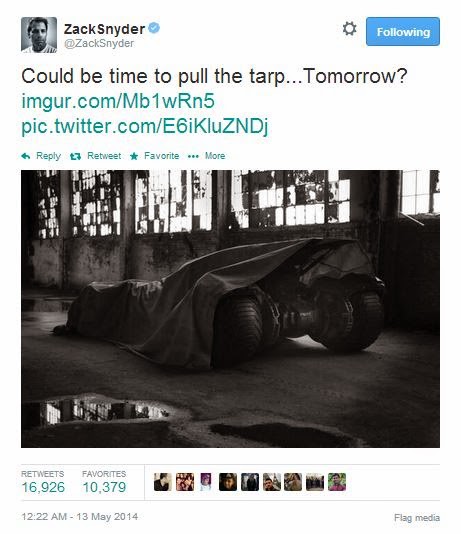The height and width of the screenshot is (534, 461).
Task: Open the gear settings icon
Action: 349,29
